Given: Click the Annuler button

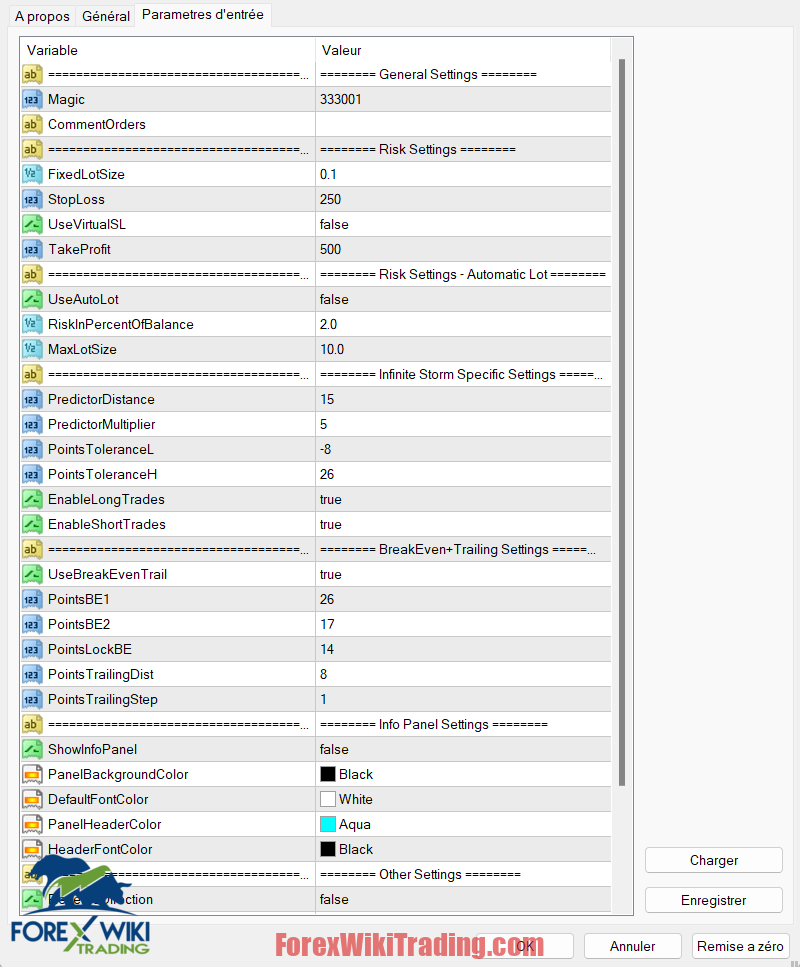Looking at the screenshot, I should [x=632, y=946].
